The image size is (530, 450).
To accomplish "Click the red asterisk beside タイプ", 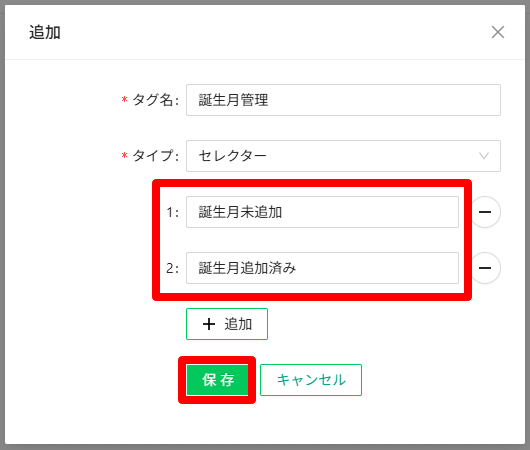I will pos(124,156).
